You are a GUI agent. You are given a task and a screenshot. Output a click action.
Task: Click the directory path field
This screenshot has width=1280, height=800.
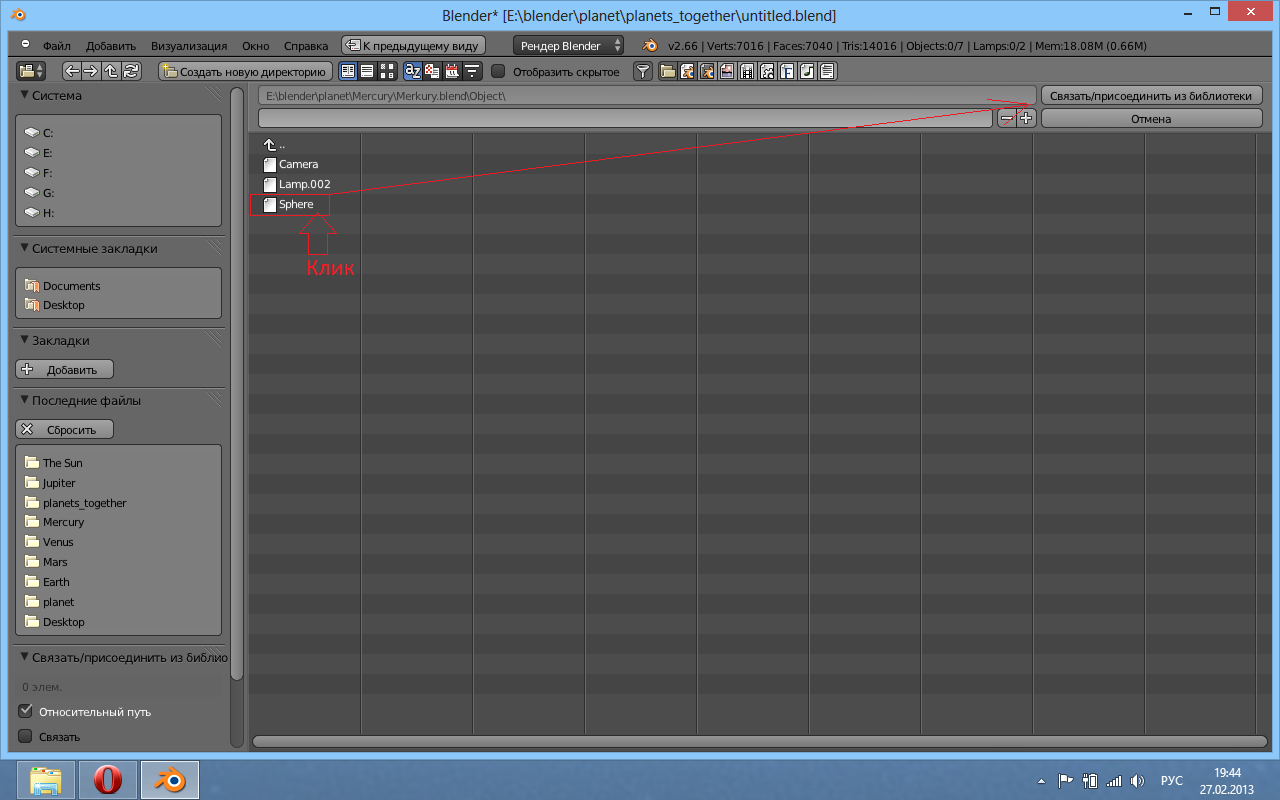click(647, 96)
